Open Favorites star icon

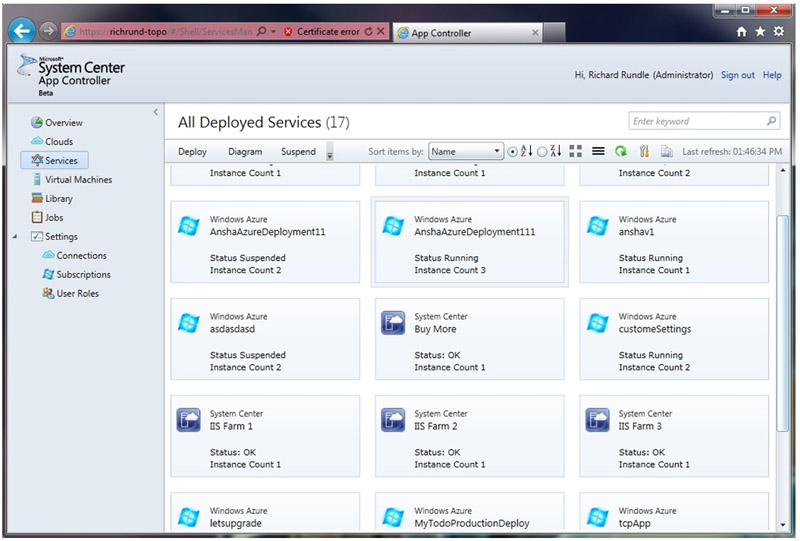click(x=760, y=32)
